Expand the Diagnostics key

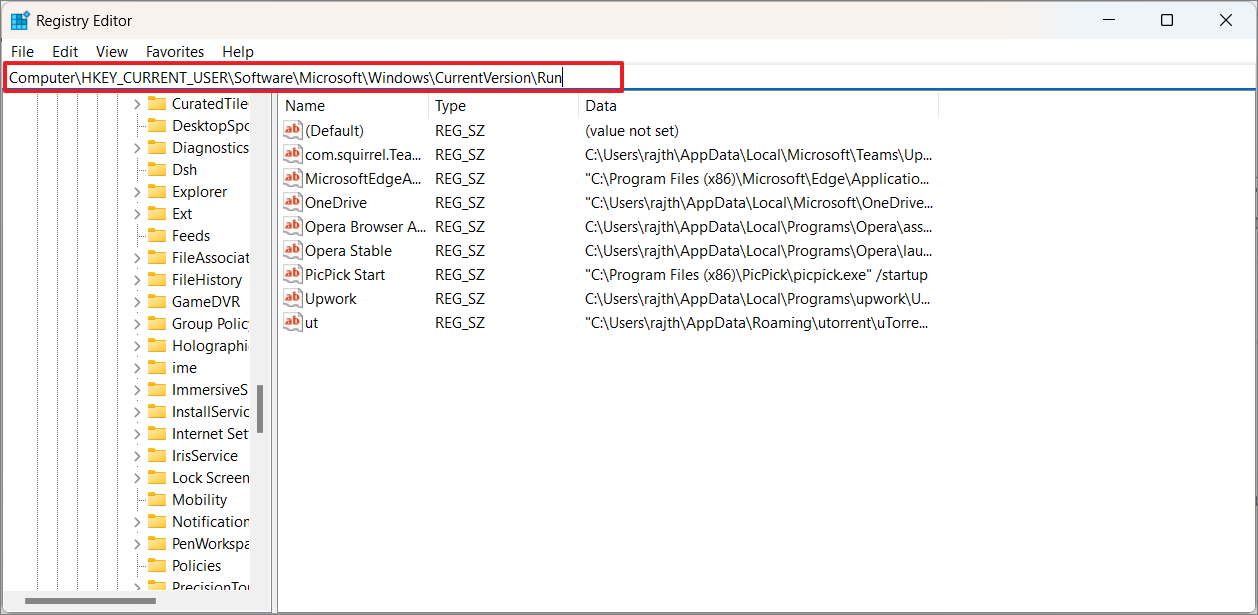click(x=137, y=148)
